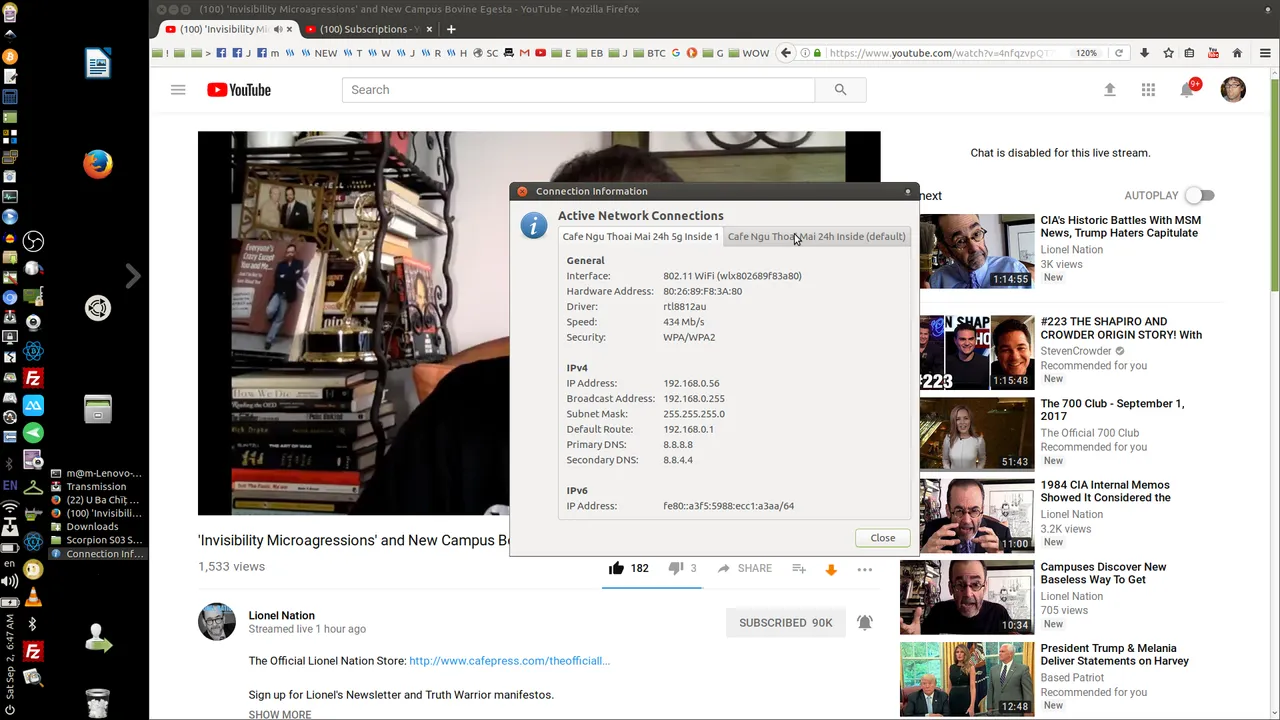Open the YouTube guide hamburger menu
Image resolution: width=1280 pixels, height=720 pixels.
pyautogui.click(x=178, y=90)
